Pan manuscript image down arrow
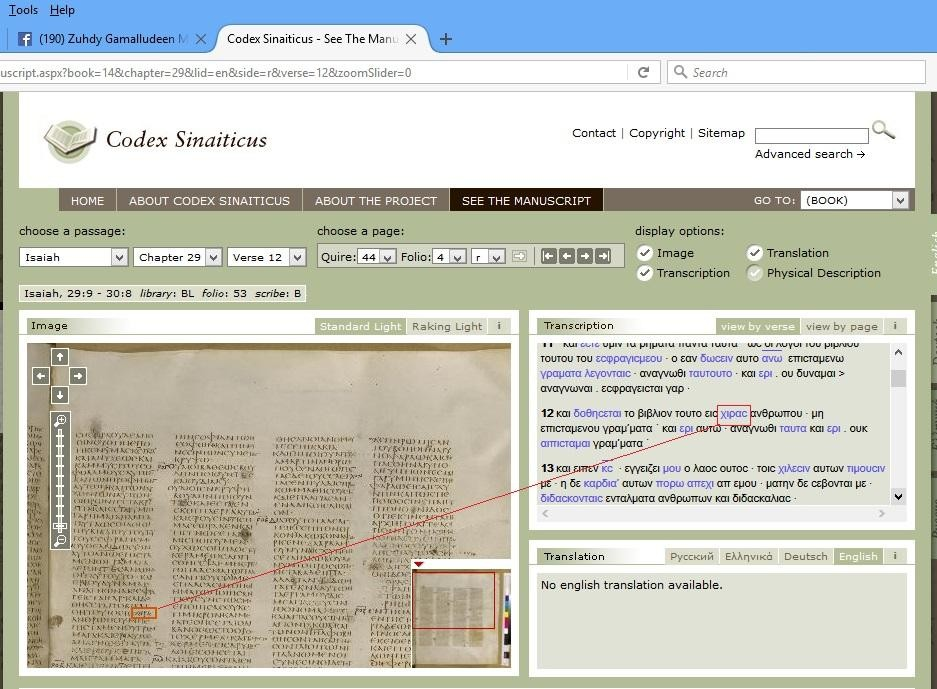937x689 pixels. point(60,395)
